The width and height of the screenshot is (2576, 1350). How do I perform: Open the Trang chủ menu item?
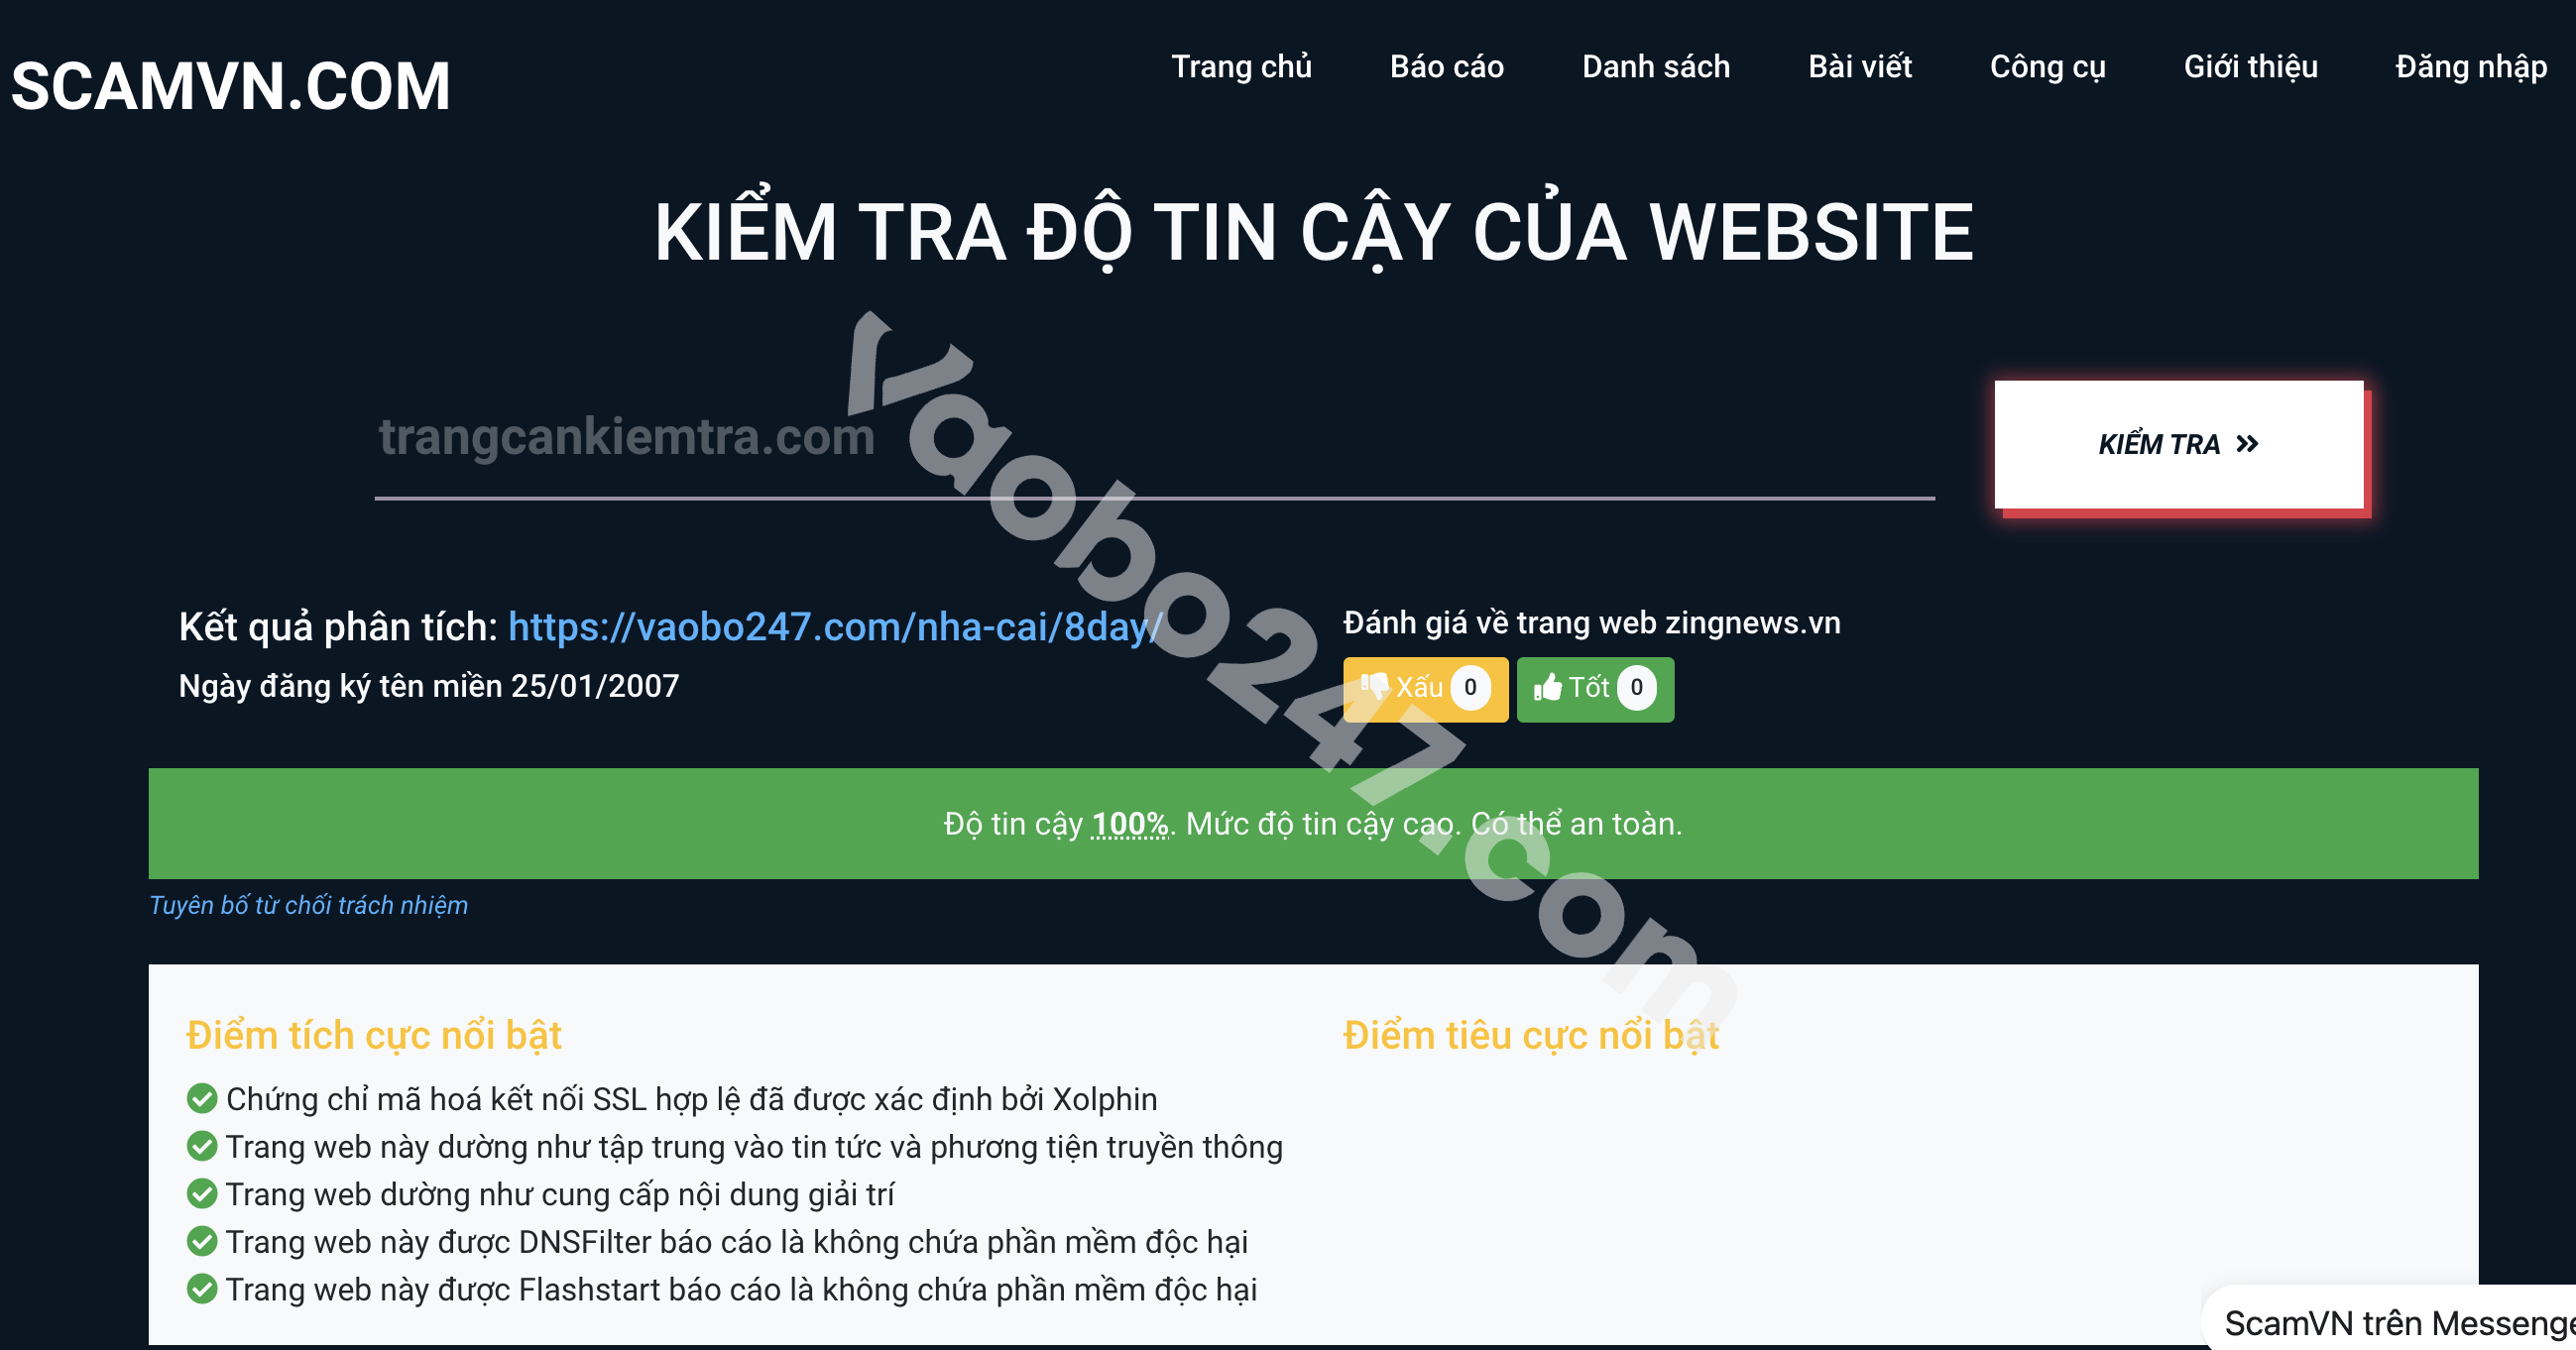1240,66
